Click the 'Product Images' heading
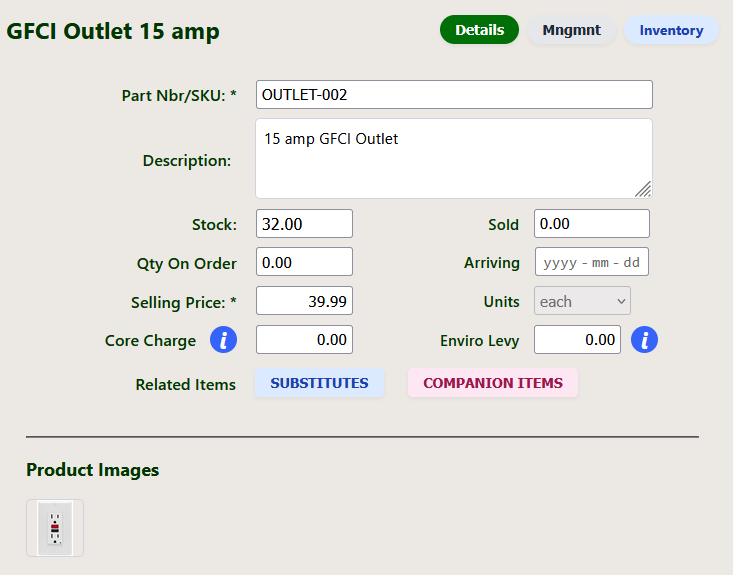Viewport: 733px width, 575px height. (x=93, y=470)
